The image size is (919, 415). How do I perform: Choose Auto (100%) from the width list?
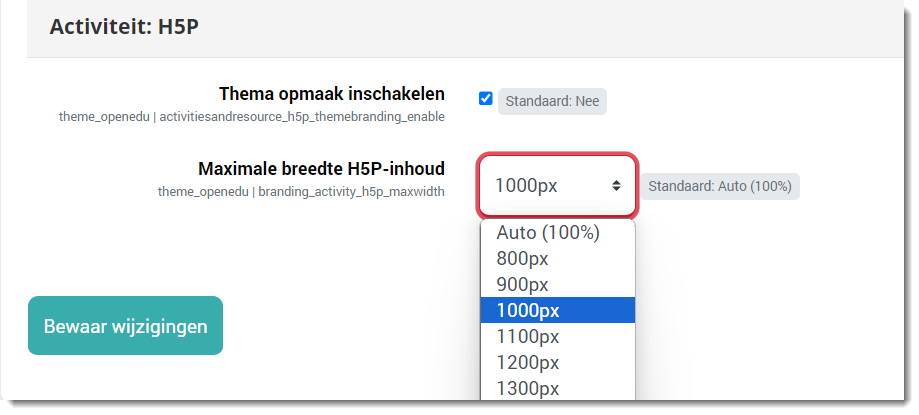(x=547, y=233)
